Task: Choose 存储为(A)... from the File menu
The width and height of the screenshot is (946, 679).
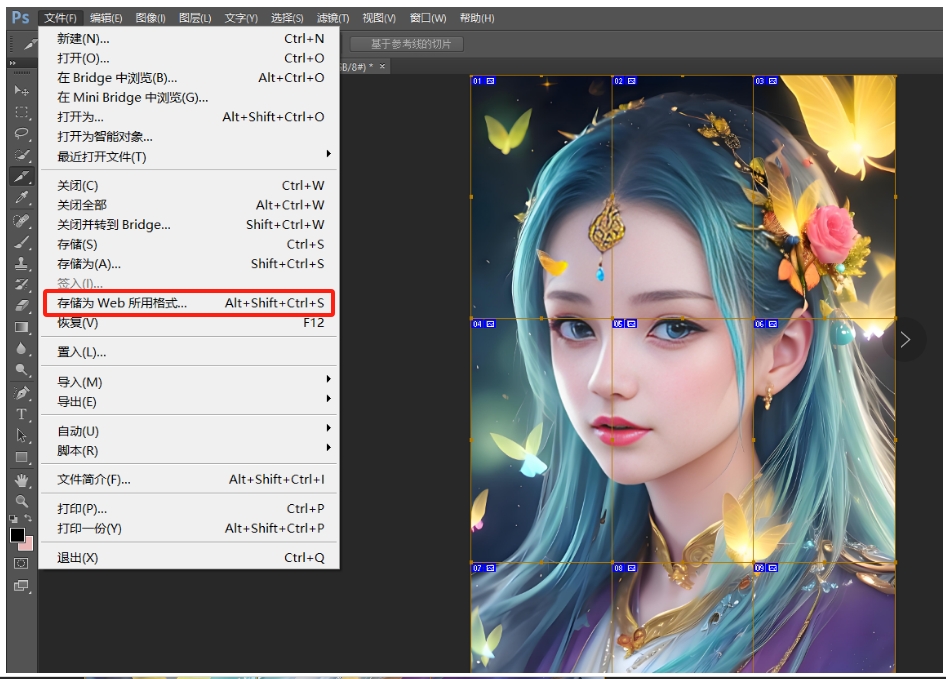Action: point(189,264)
